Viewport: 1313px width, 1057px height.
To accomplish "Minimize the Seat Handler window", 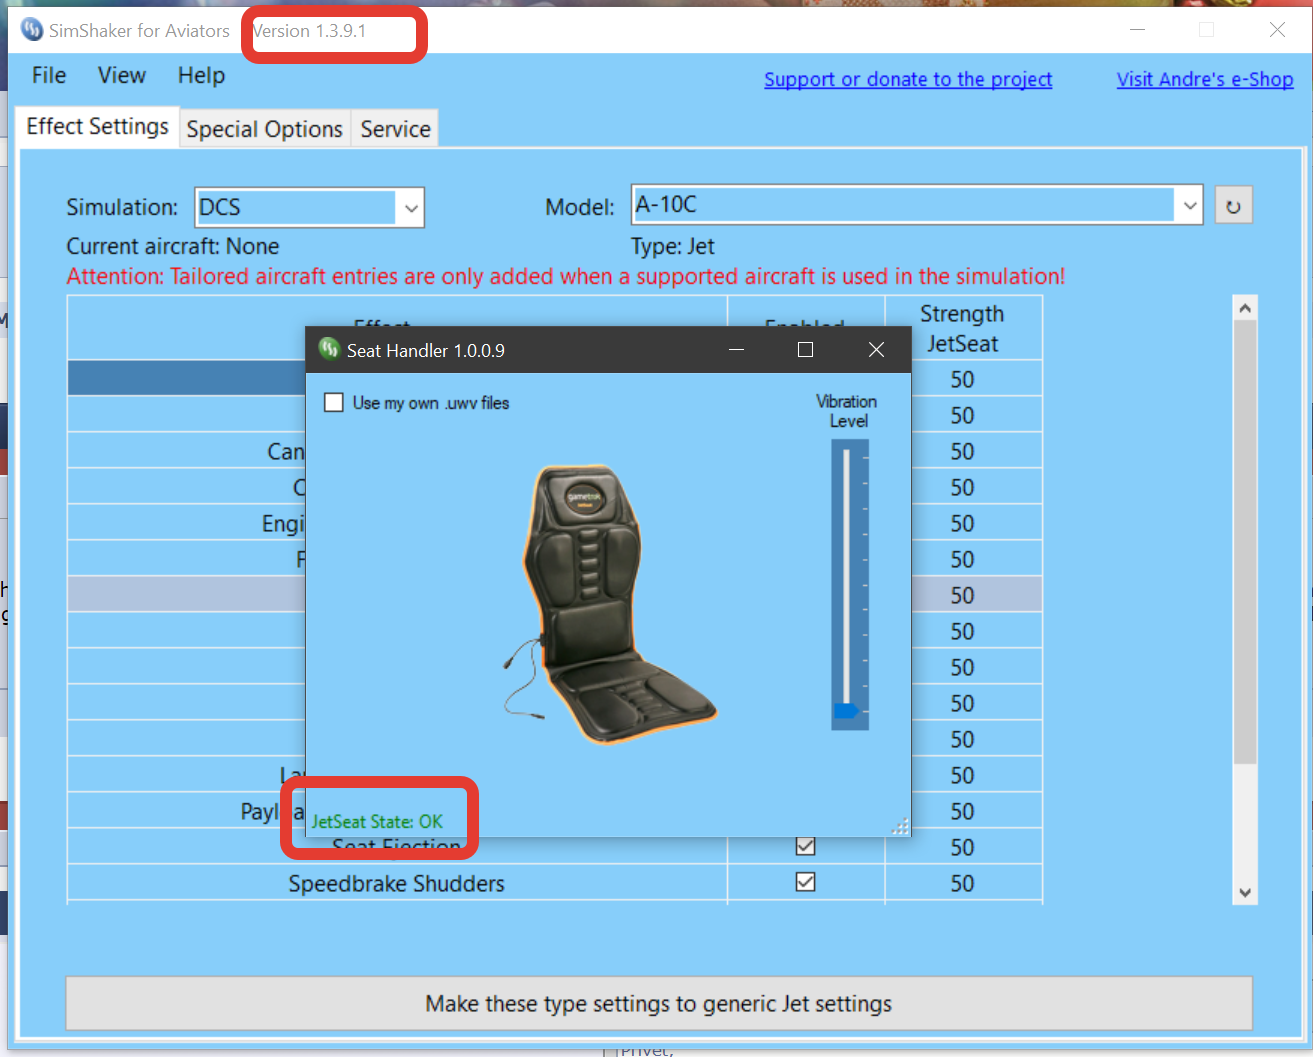I will click(737, 350).
